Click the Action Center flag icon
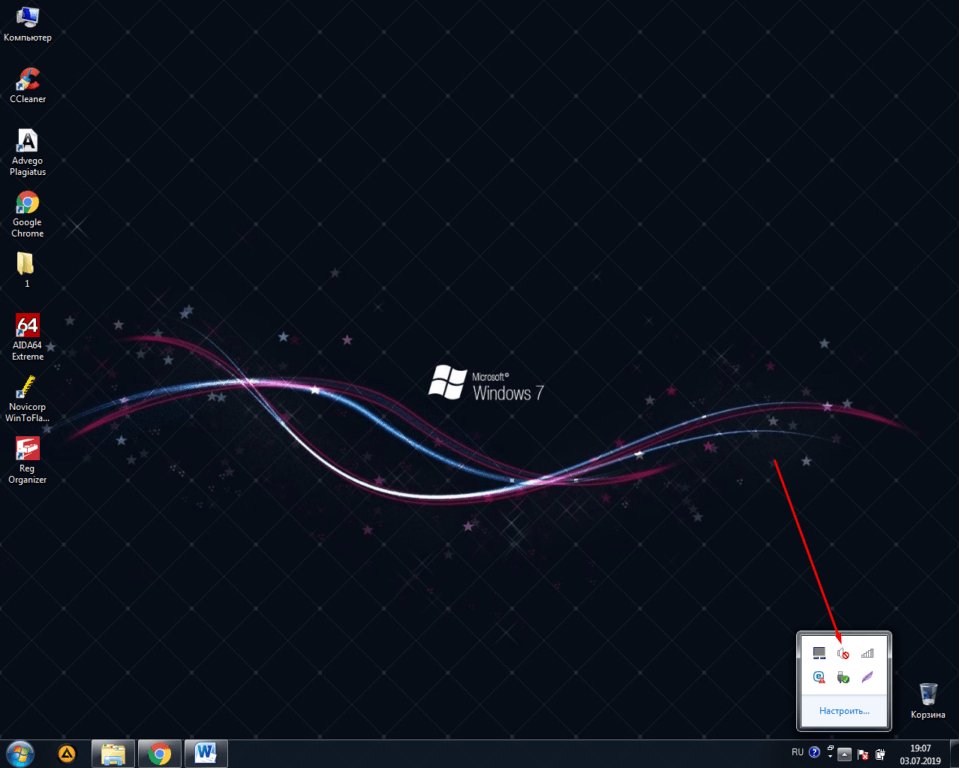The width and height of the screenshot is (959, 768). pos(863,754)
